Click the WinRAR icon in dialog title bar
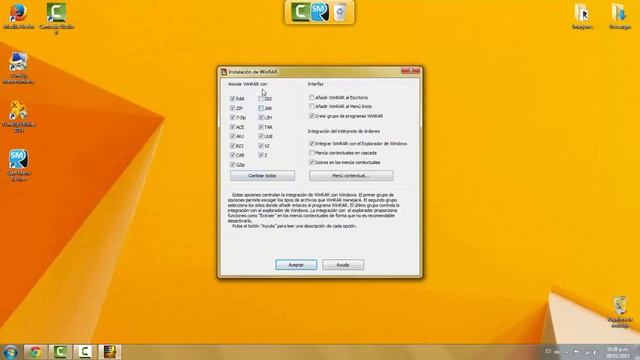 [224, 72]
